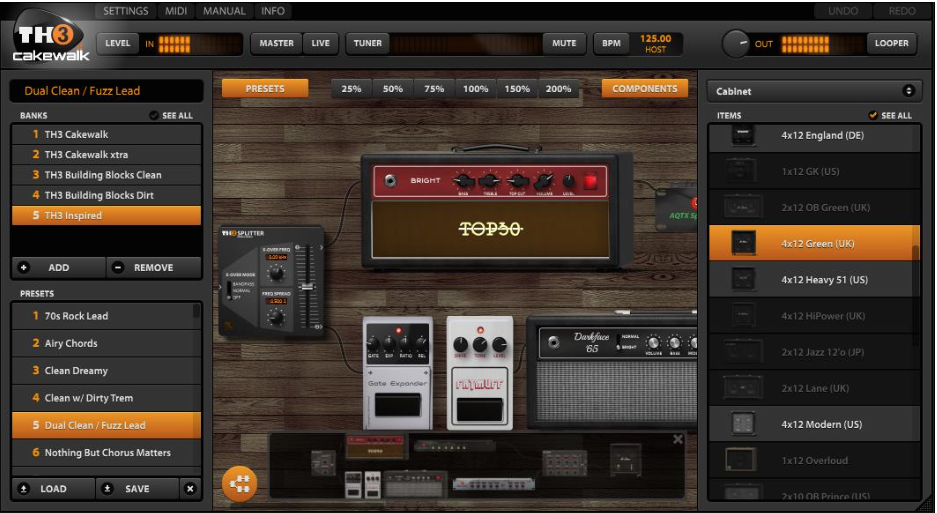Screen dimensions: 937x513
Task: Set zoom to 200%
Action: (558, 88)
